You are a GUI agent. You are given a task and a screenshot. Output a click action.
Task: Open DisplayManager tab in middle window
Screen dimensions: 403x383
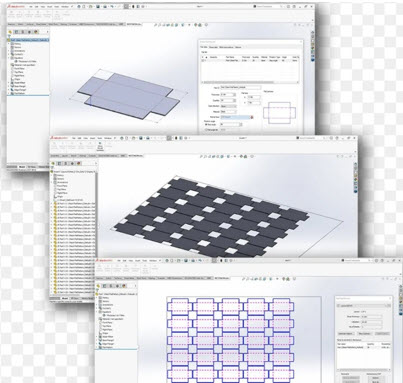pyautogui.click(x=79, y=163)
